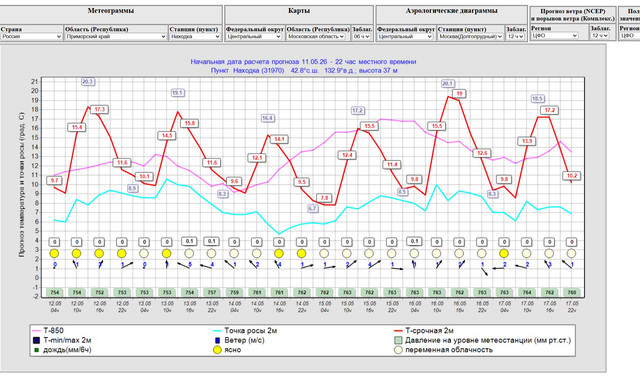Click the max temperature label 20.3
640x376 pixels.
88,82
